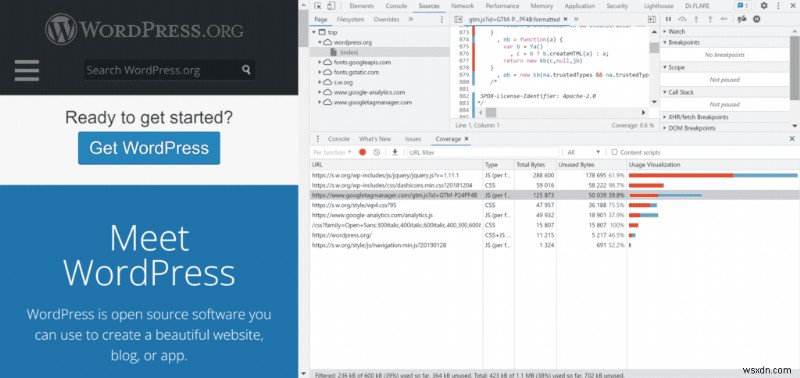The width and height of the screenshot is (800, 378).
Task: Expand www.googletagmanager.com tree node
Action: tap(320, 102)
